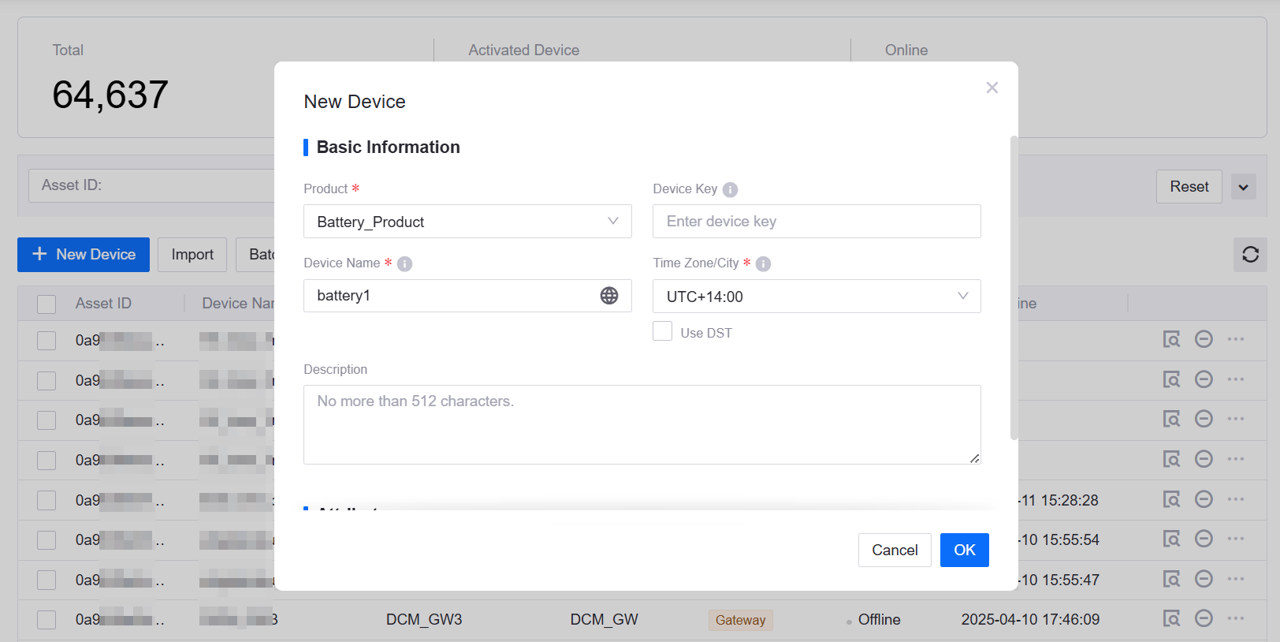The height and width of the screenshot is (642, 1280).
Task: Open more options for the third device row
Action: (x=1236, y=419)
